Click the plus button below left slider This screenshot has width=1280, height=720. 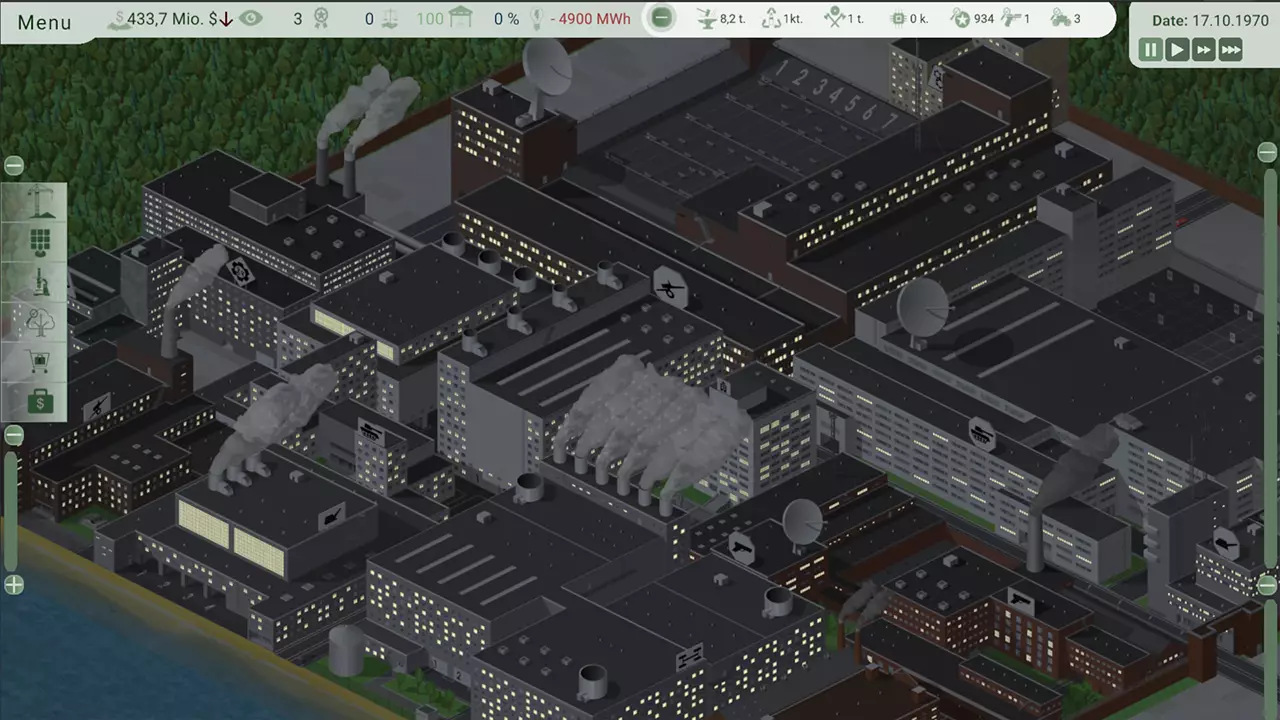14,585
